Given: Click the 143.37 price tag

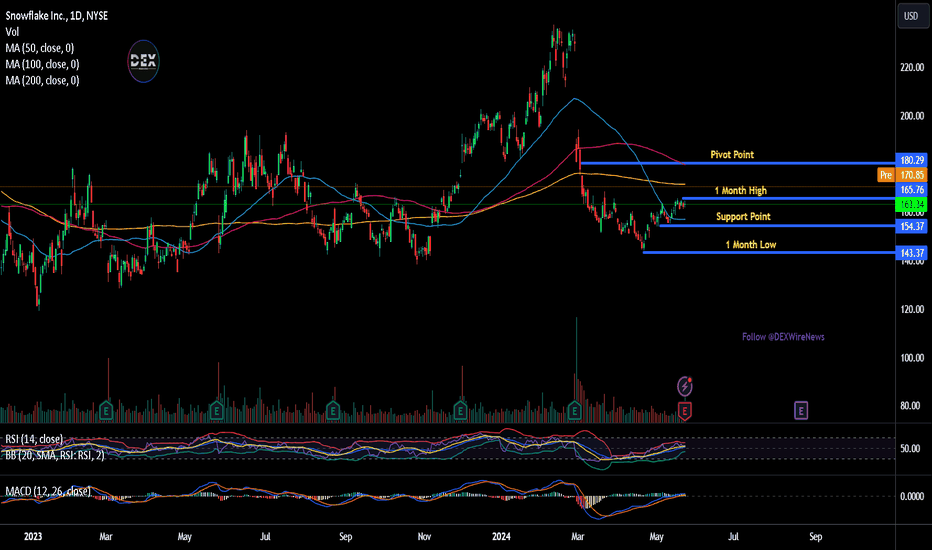Looking at the screenshot, I should pyautogui.click(x=912, y=253).
